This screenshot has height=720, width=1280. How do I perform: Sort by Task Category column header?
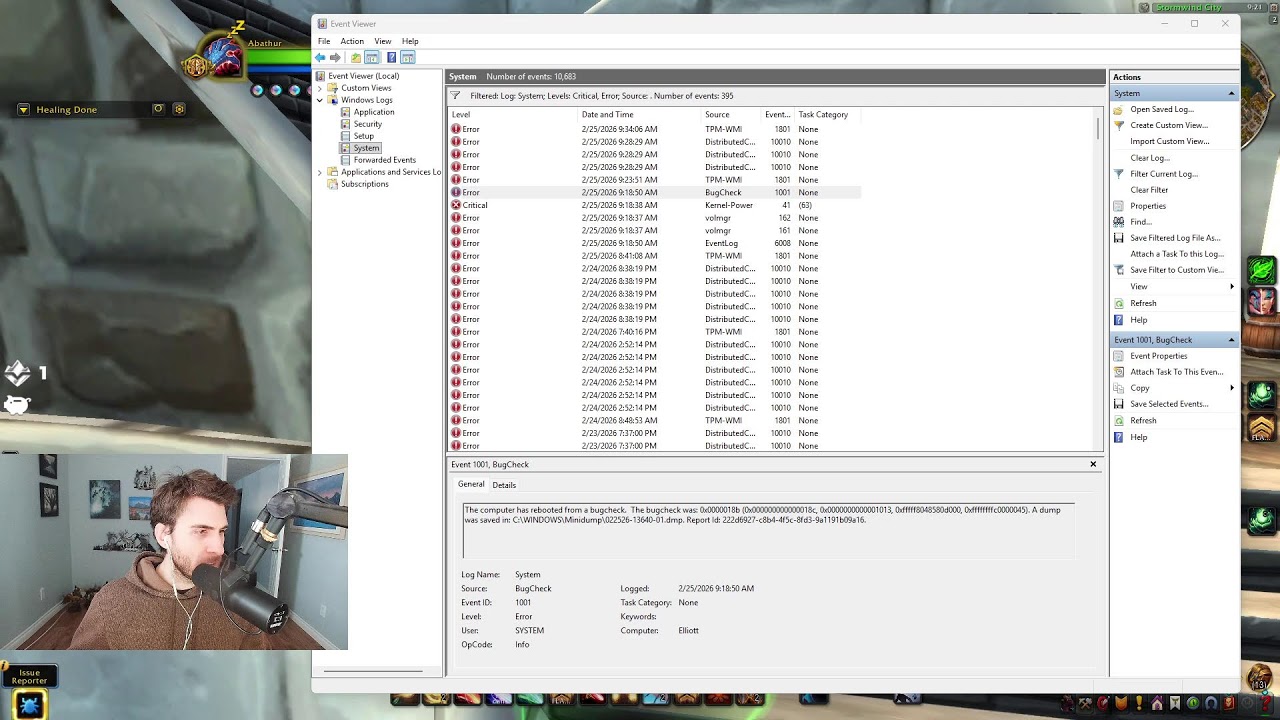pos(828,114)
